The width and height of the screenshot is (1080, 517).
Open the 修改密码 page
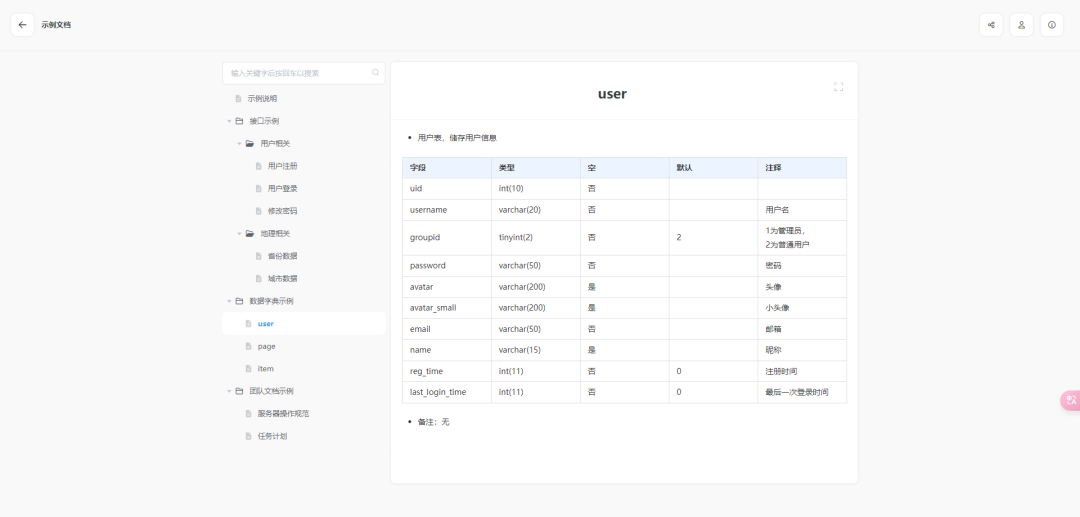coord(282,211)
